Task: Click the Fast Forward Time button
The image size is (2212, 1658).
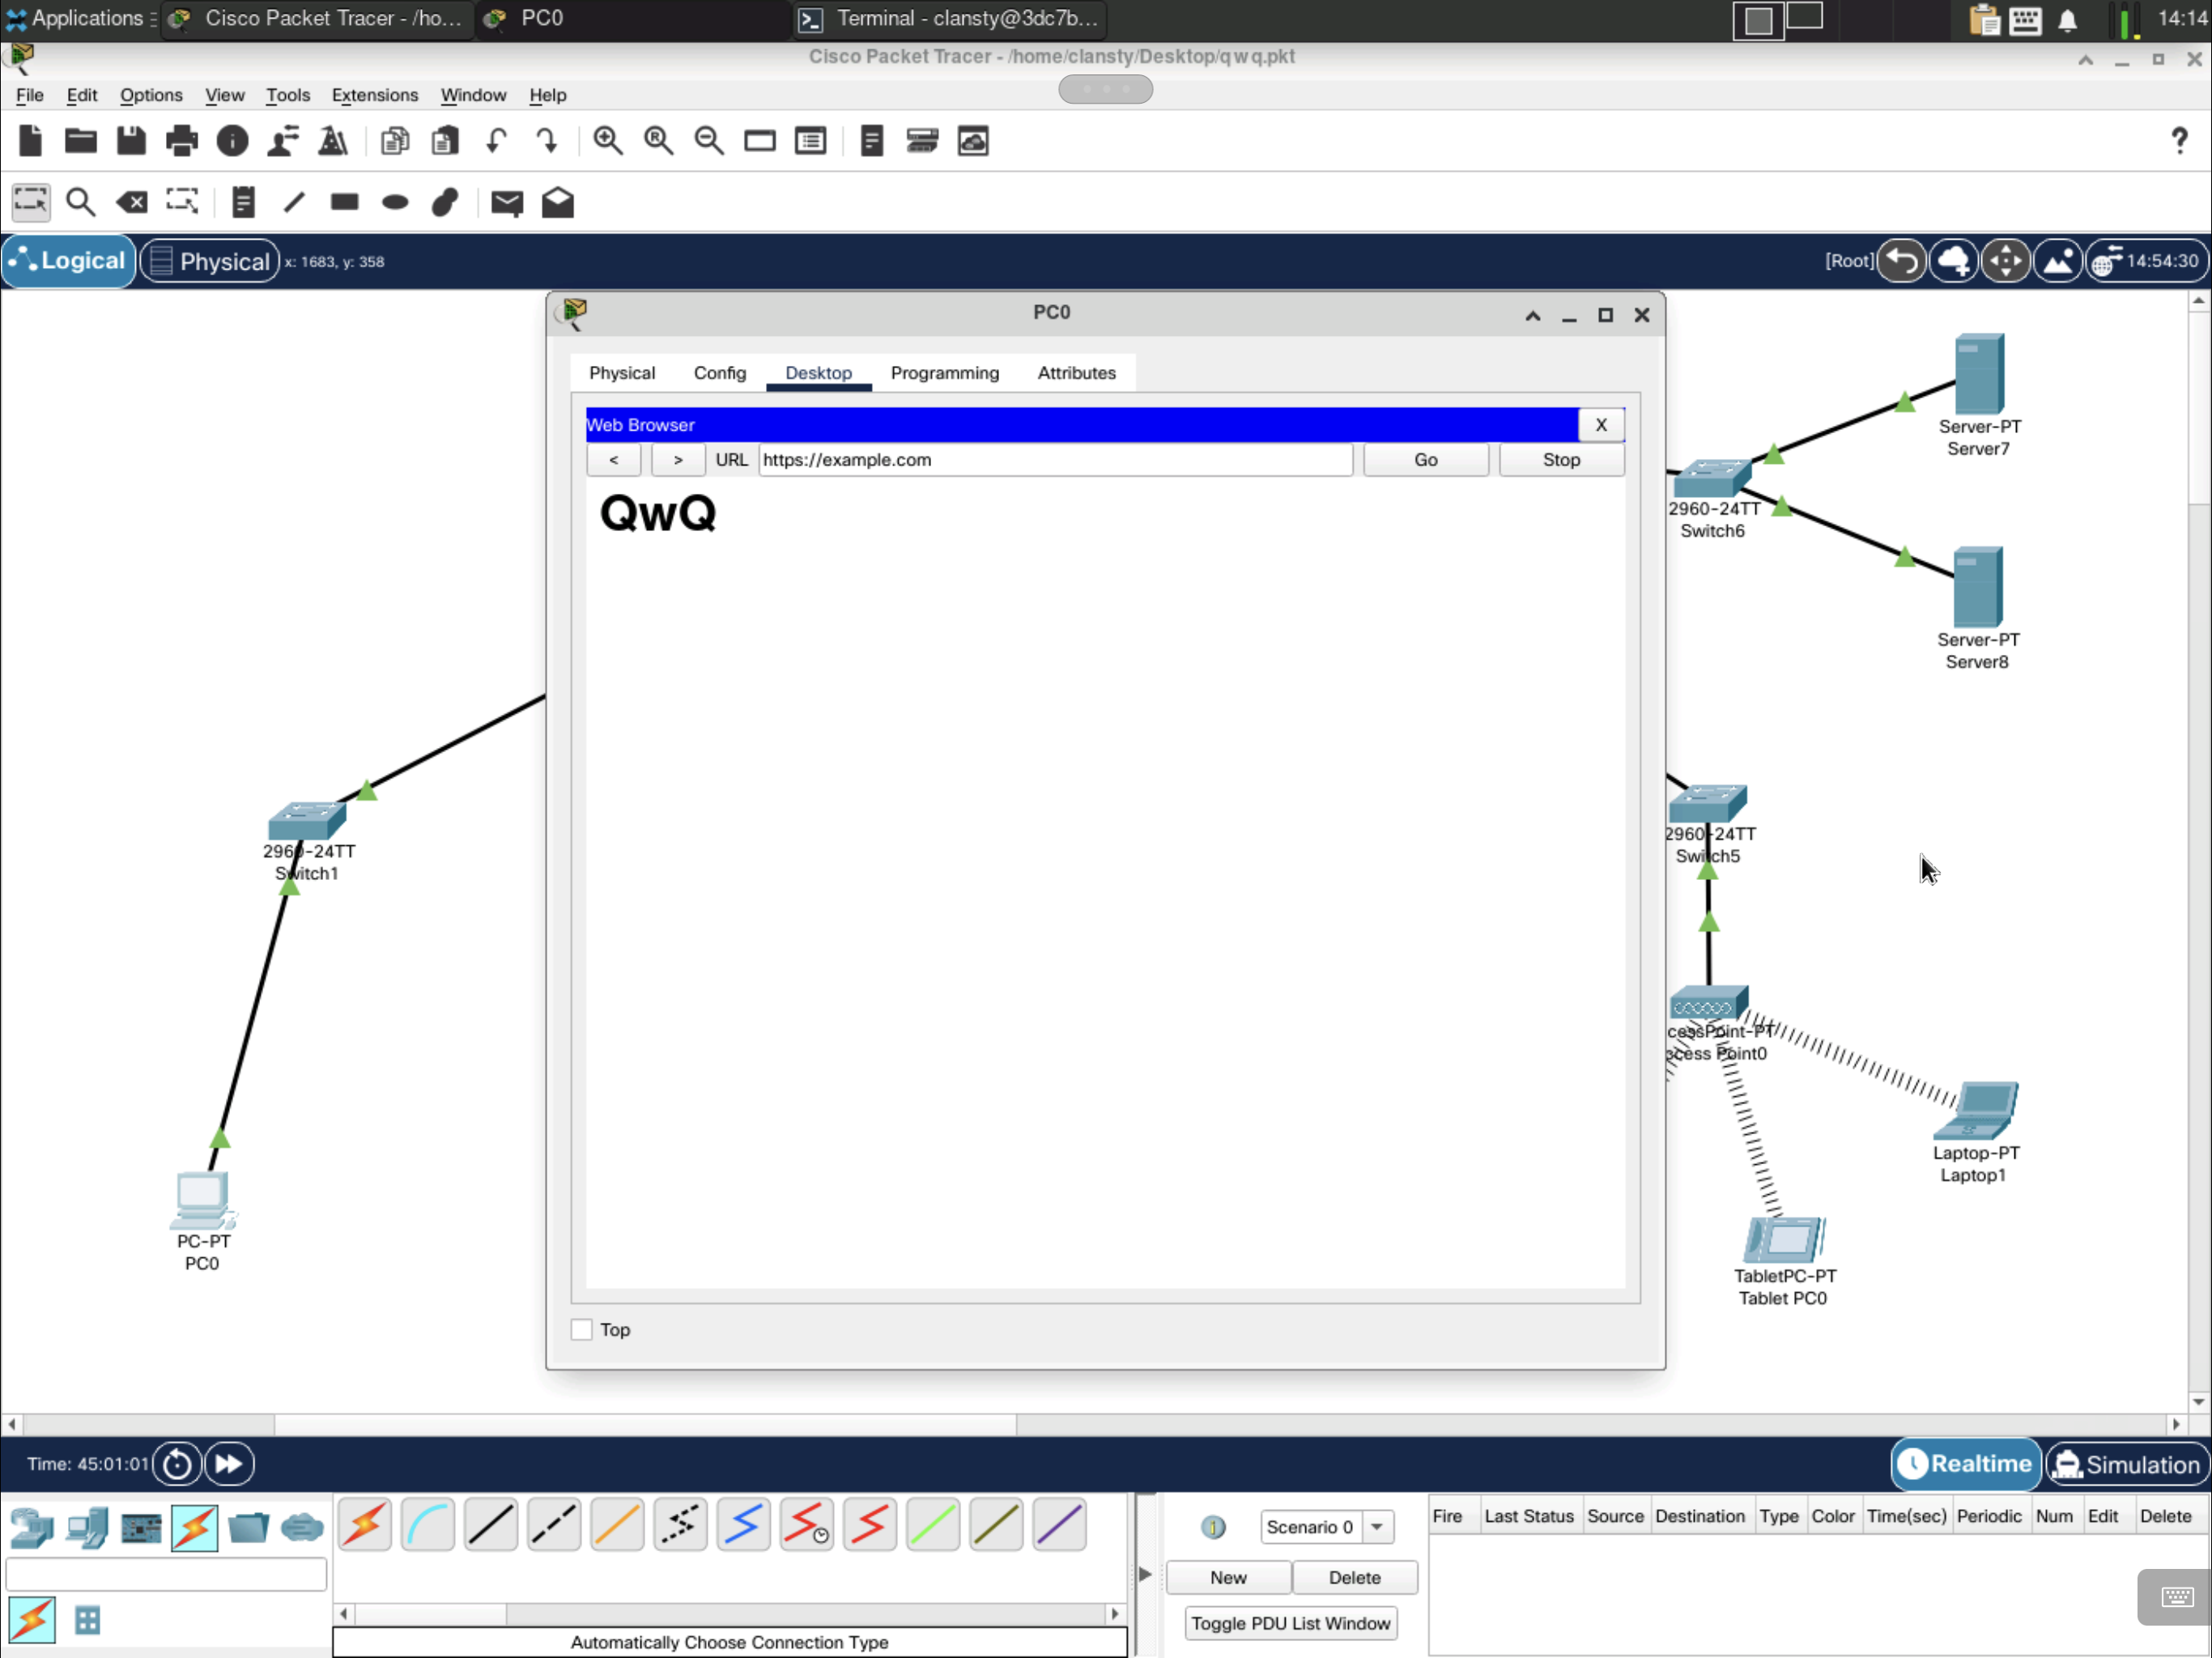Action: click(229, 1464)
